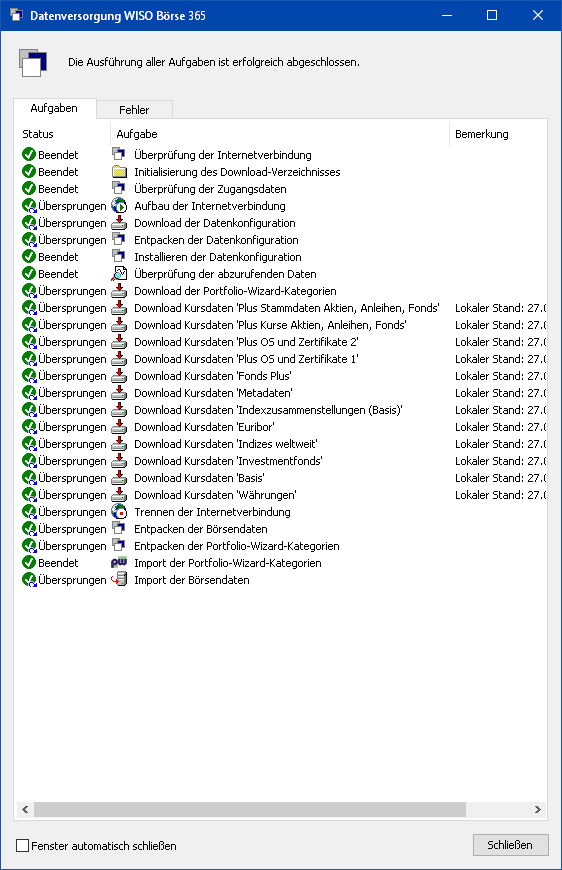Screen dimensions: 562x870
Task: Click the Aufgabe column header
Action: [280, 134]
